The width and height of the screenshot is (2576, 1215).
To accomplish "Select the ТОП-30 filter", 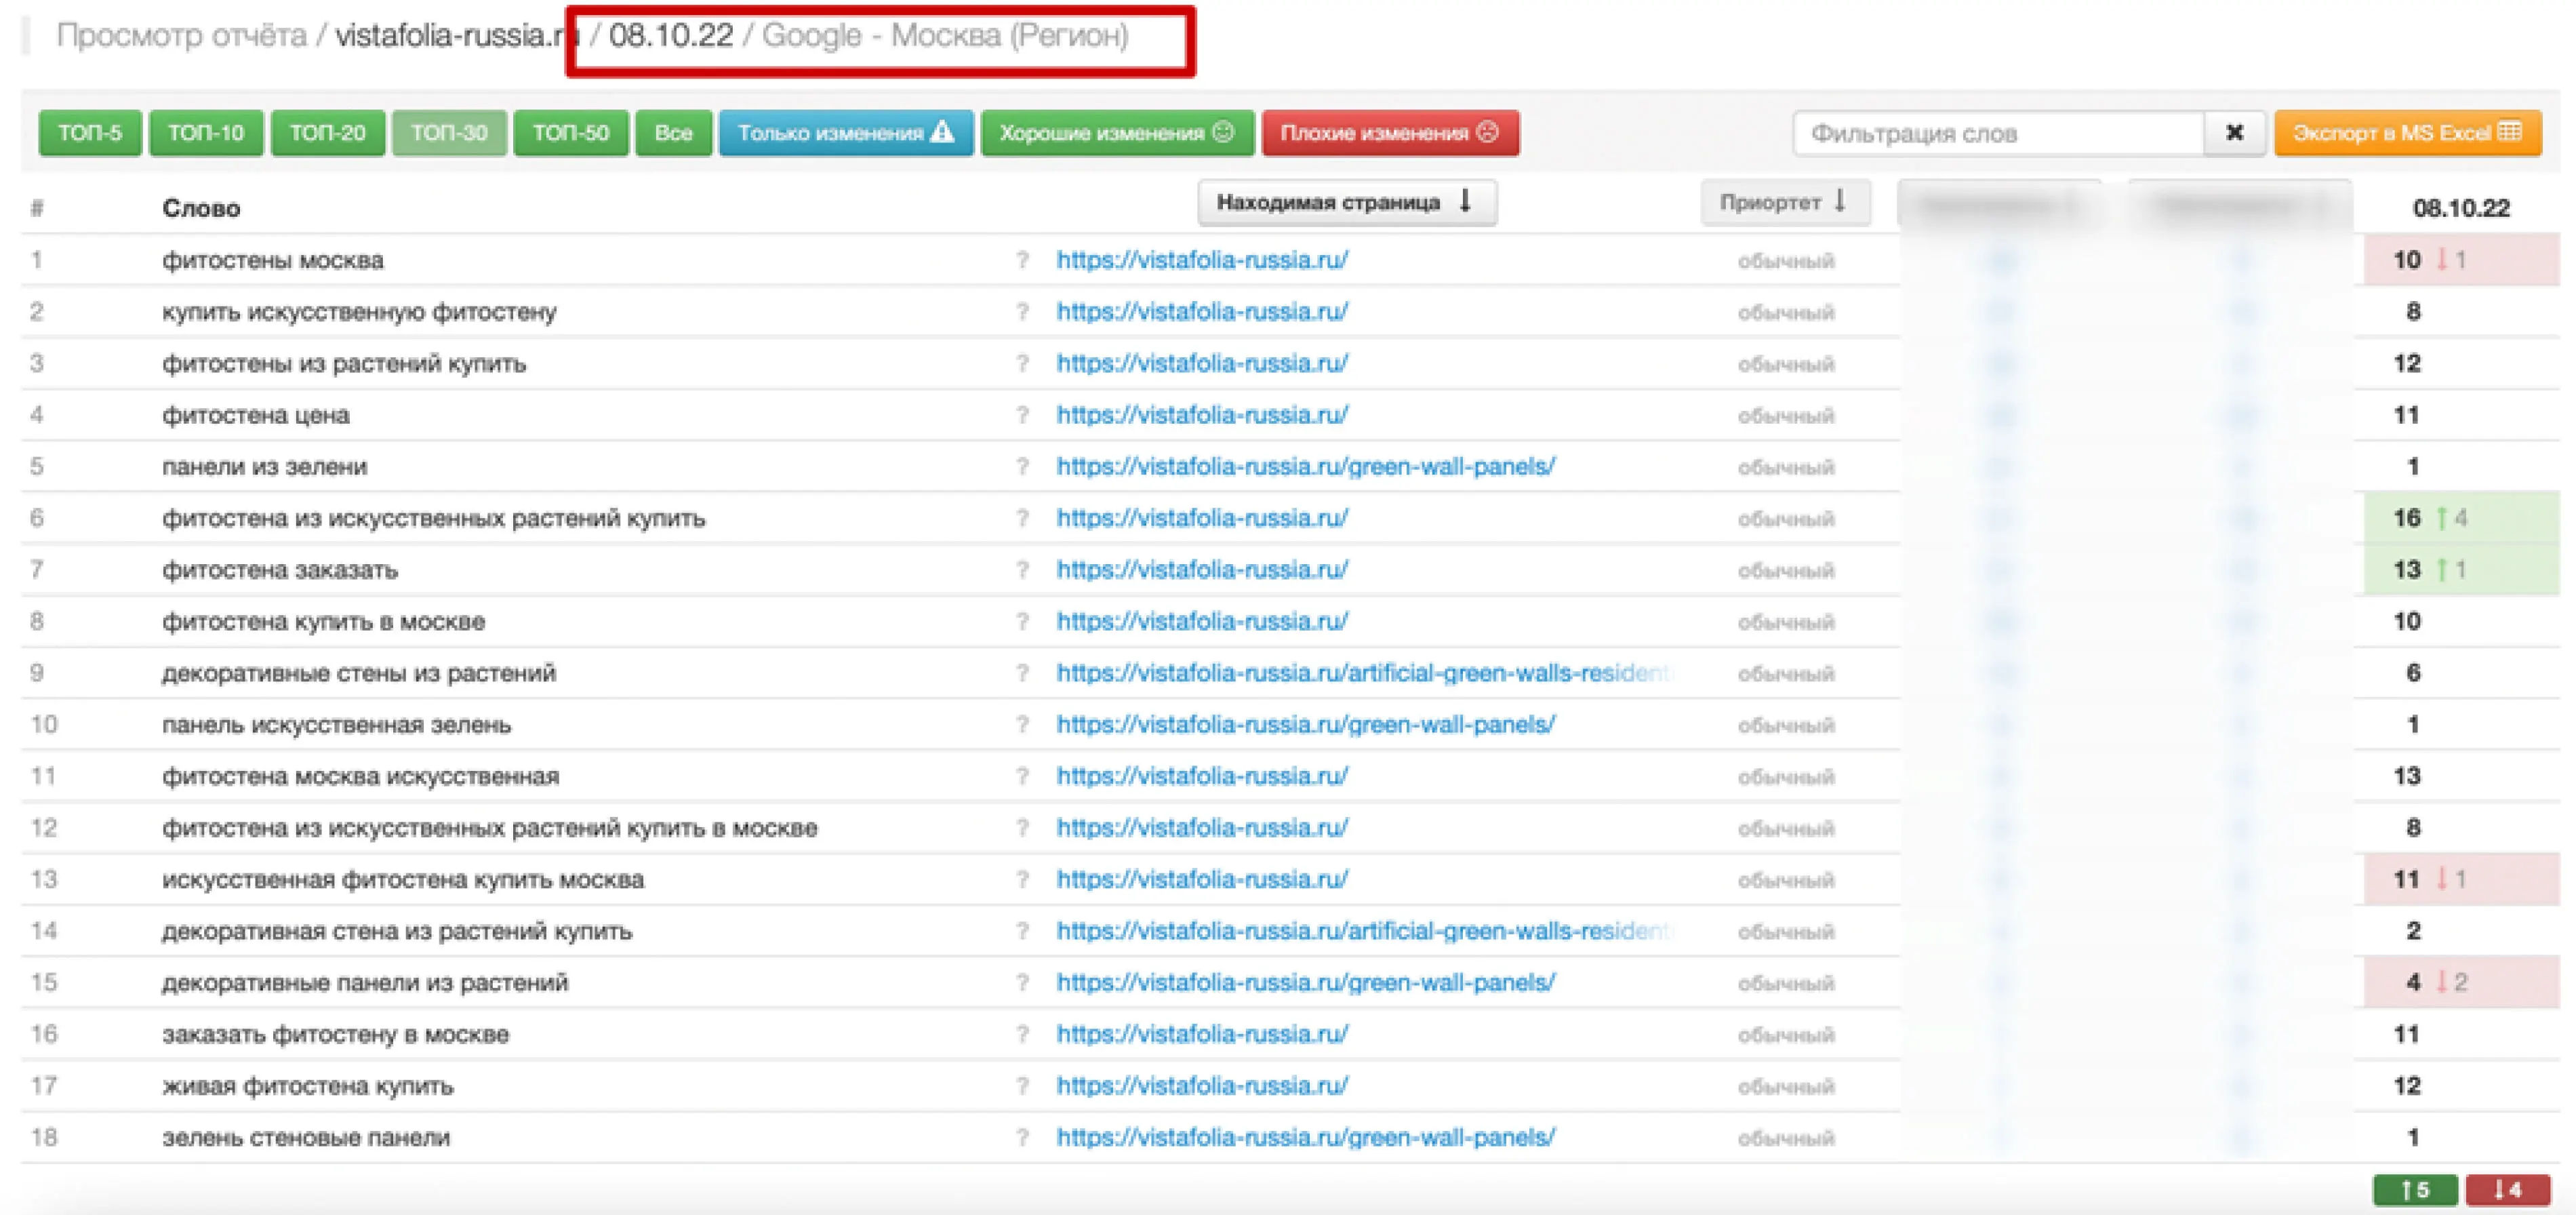I will (x=449, y=133).
